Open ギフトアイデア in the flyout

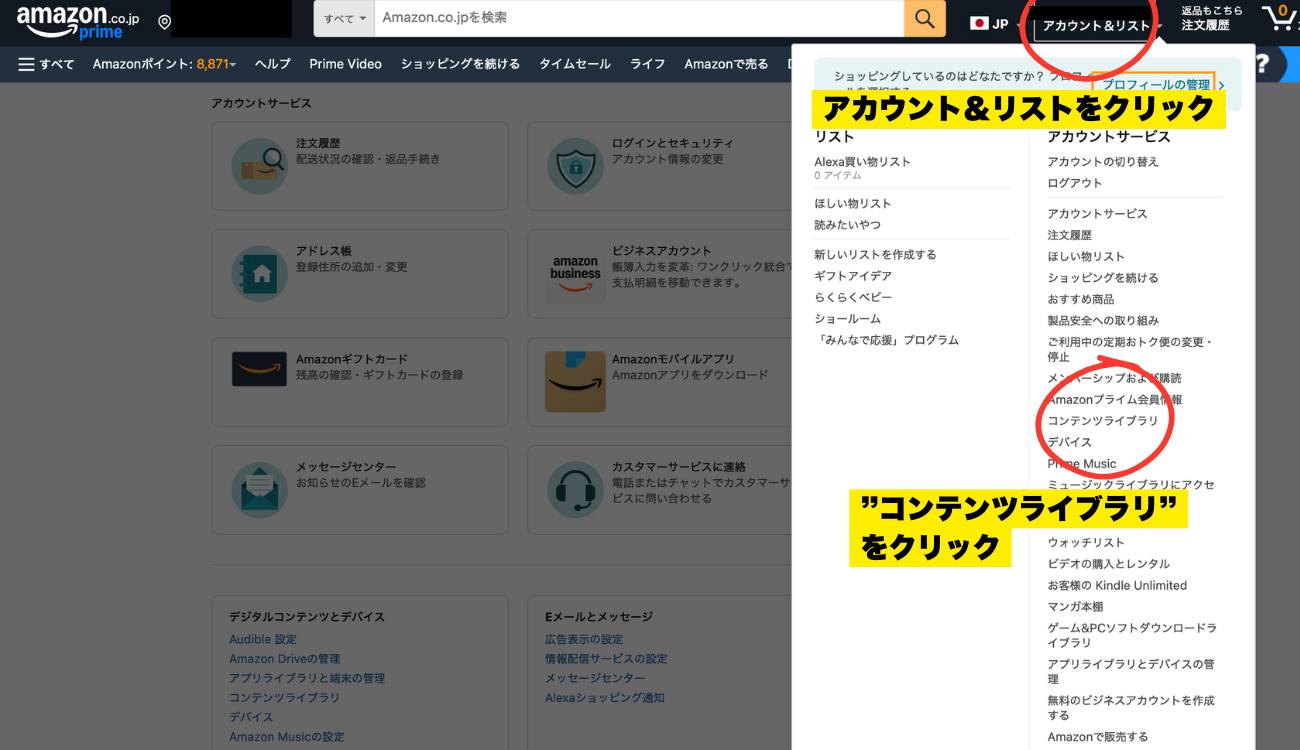[x=853, y=276]
